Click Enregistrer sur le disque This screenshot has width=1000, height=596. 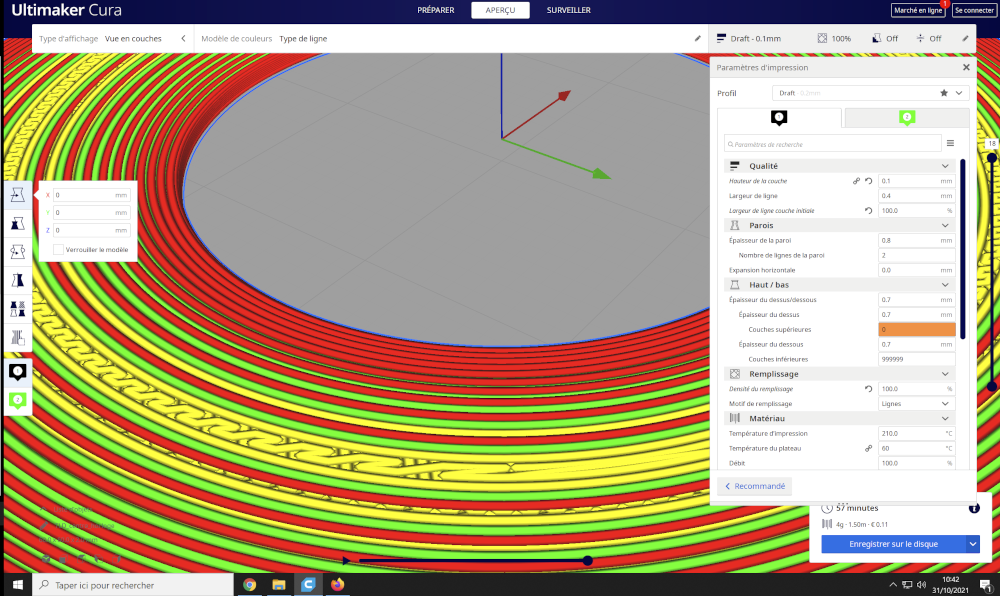pyautogui.click(x=893, y=544)
